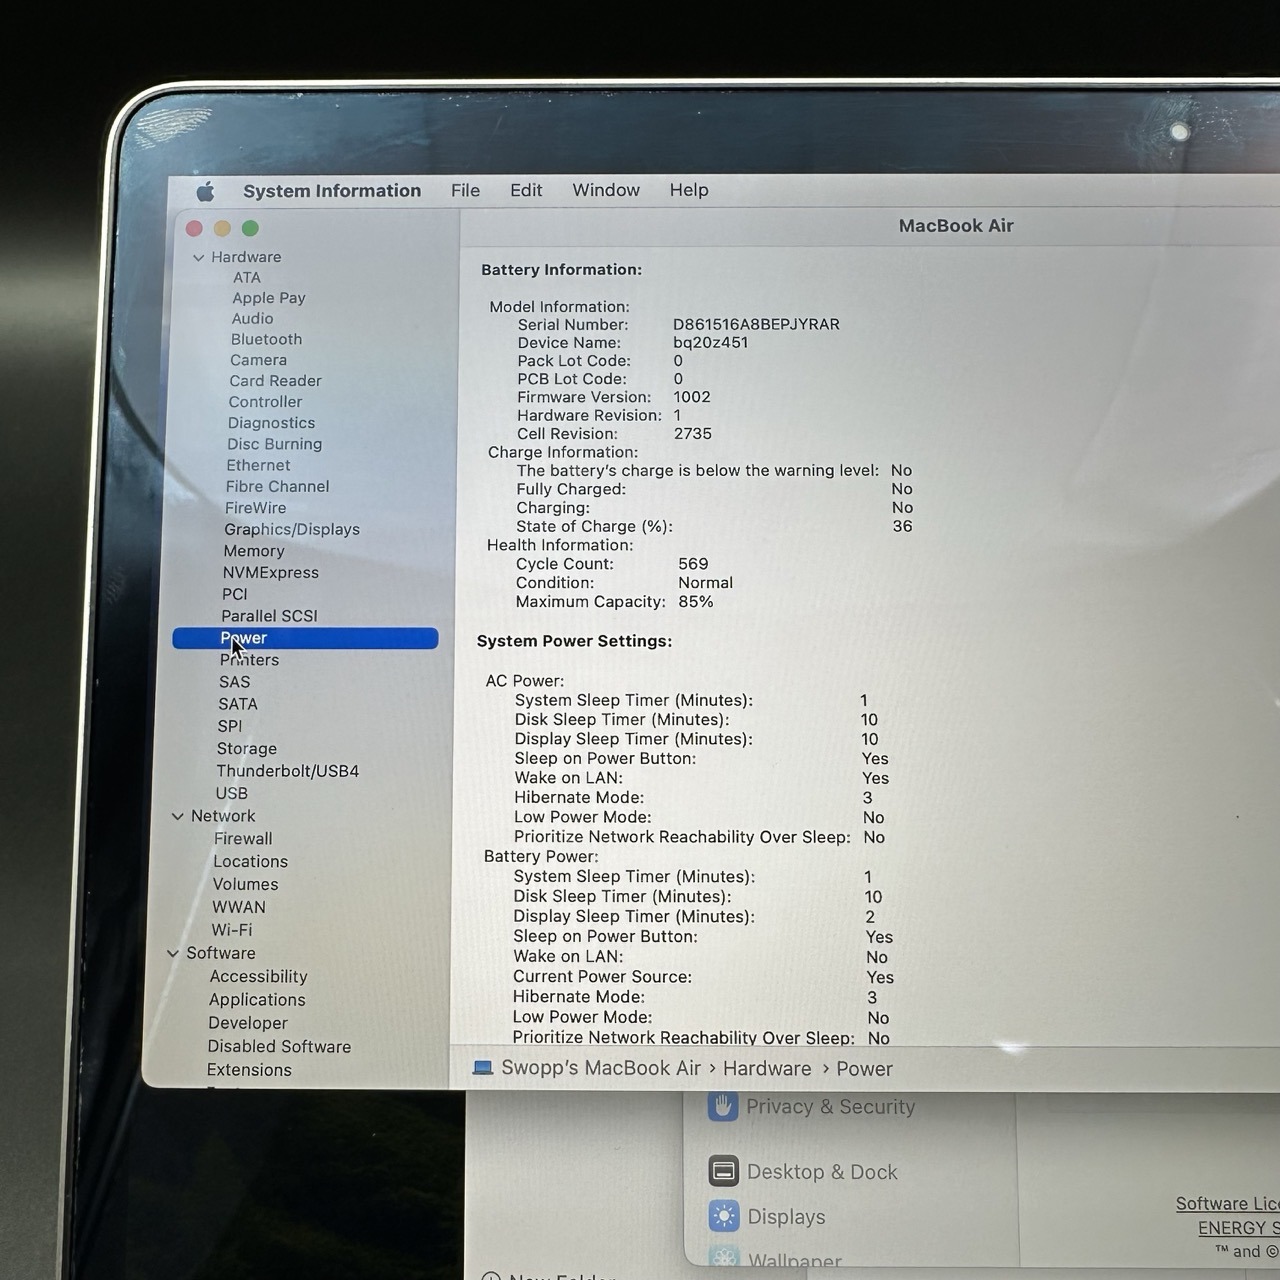Viewport: 1280px width, 1280px height.
Task: Select Graphics/Displays in the sidebar
Action: point(291,529)
